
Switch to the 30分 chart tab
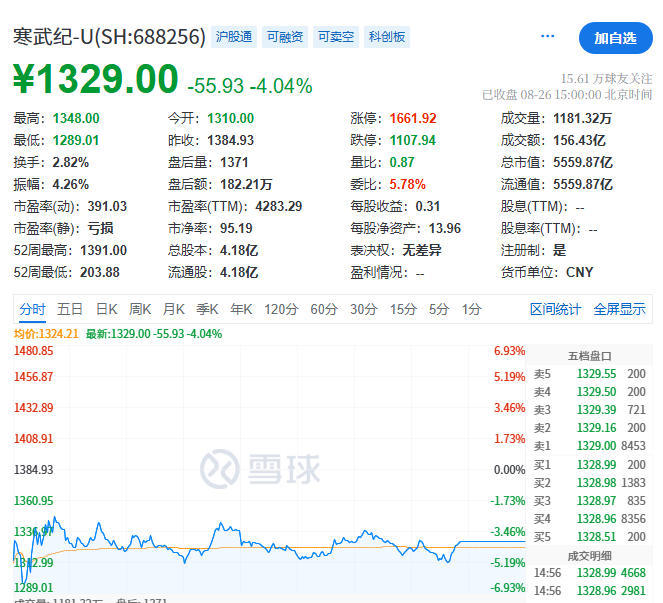(x=363, y=310)
